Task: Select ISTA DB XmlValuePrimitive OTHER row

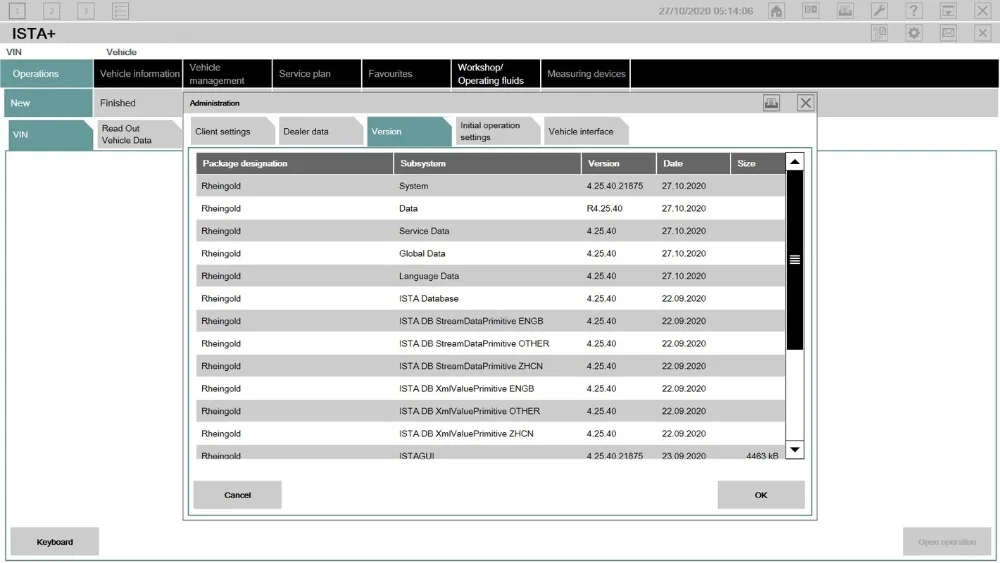Action: pyautogui.click(x=490, y=411)
